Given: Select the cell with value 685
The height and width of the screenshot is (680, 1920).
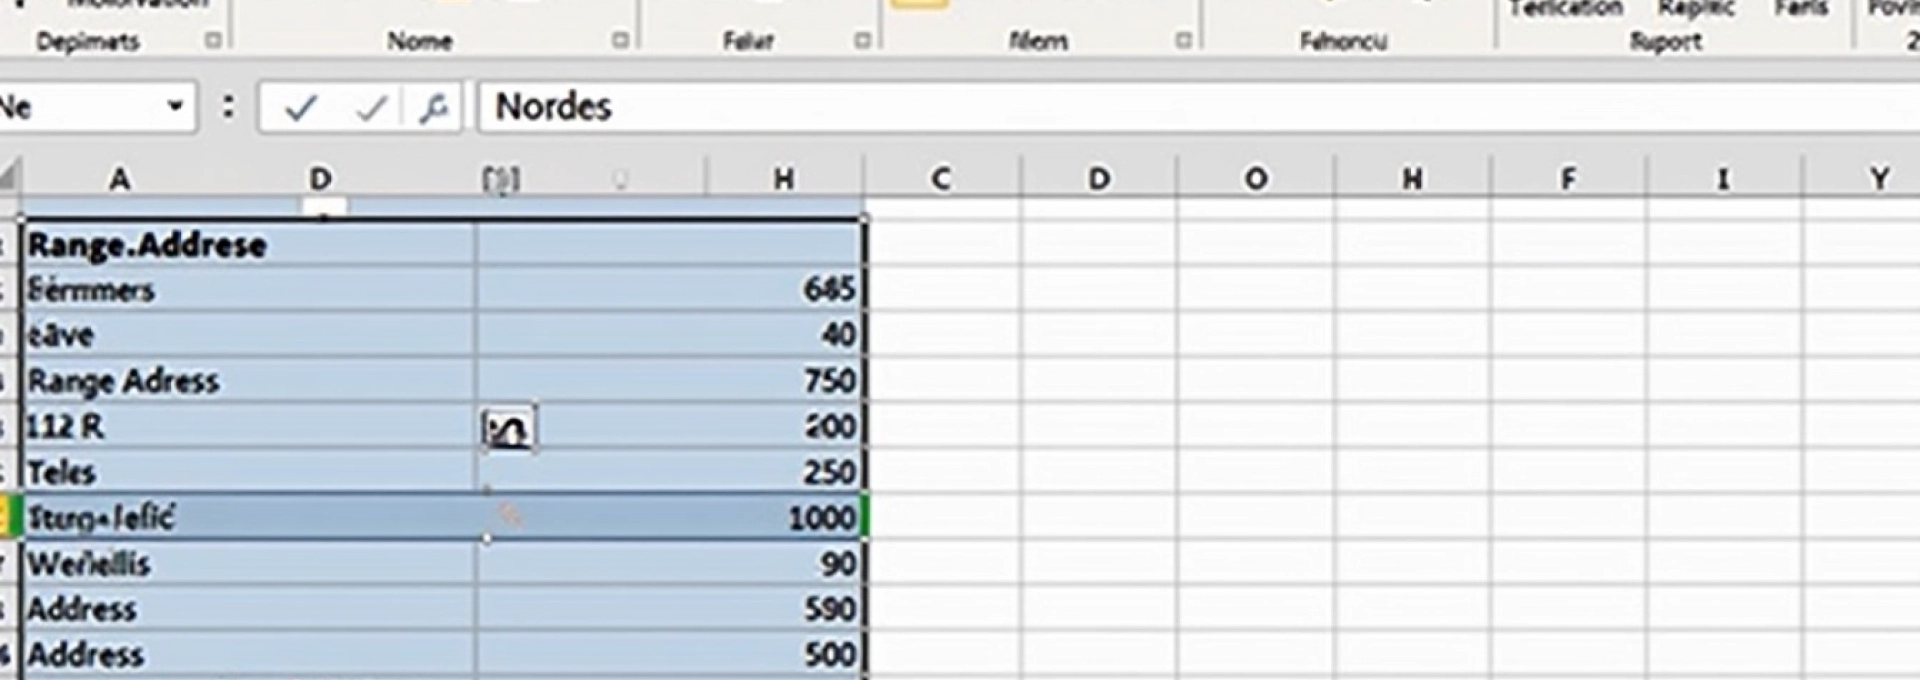Looking at the screenshot, I should pos(670,290).
